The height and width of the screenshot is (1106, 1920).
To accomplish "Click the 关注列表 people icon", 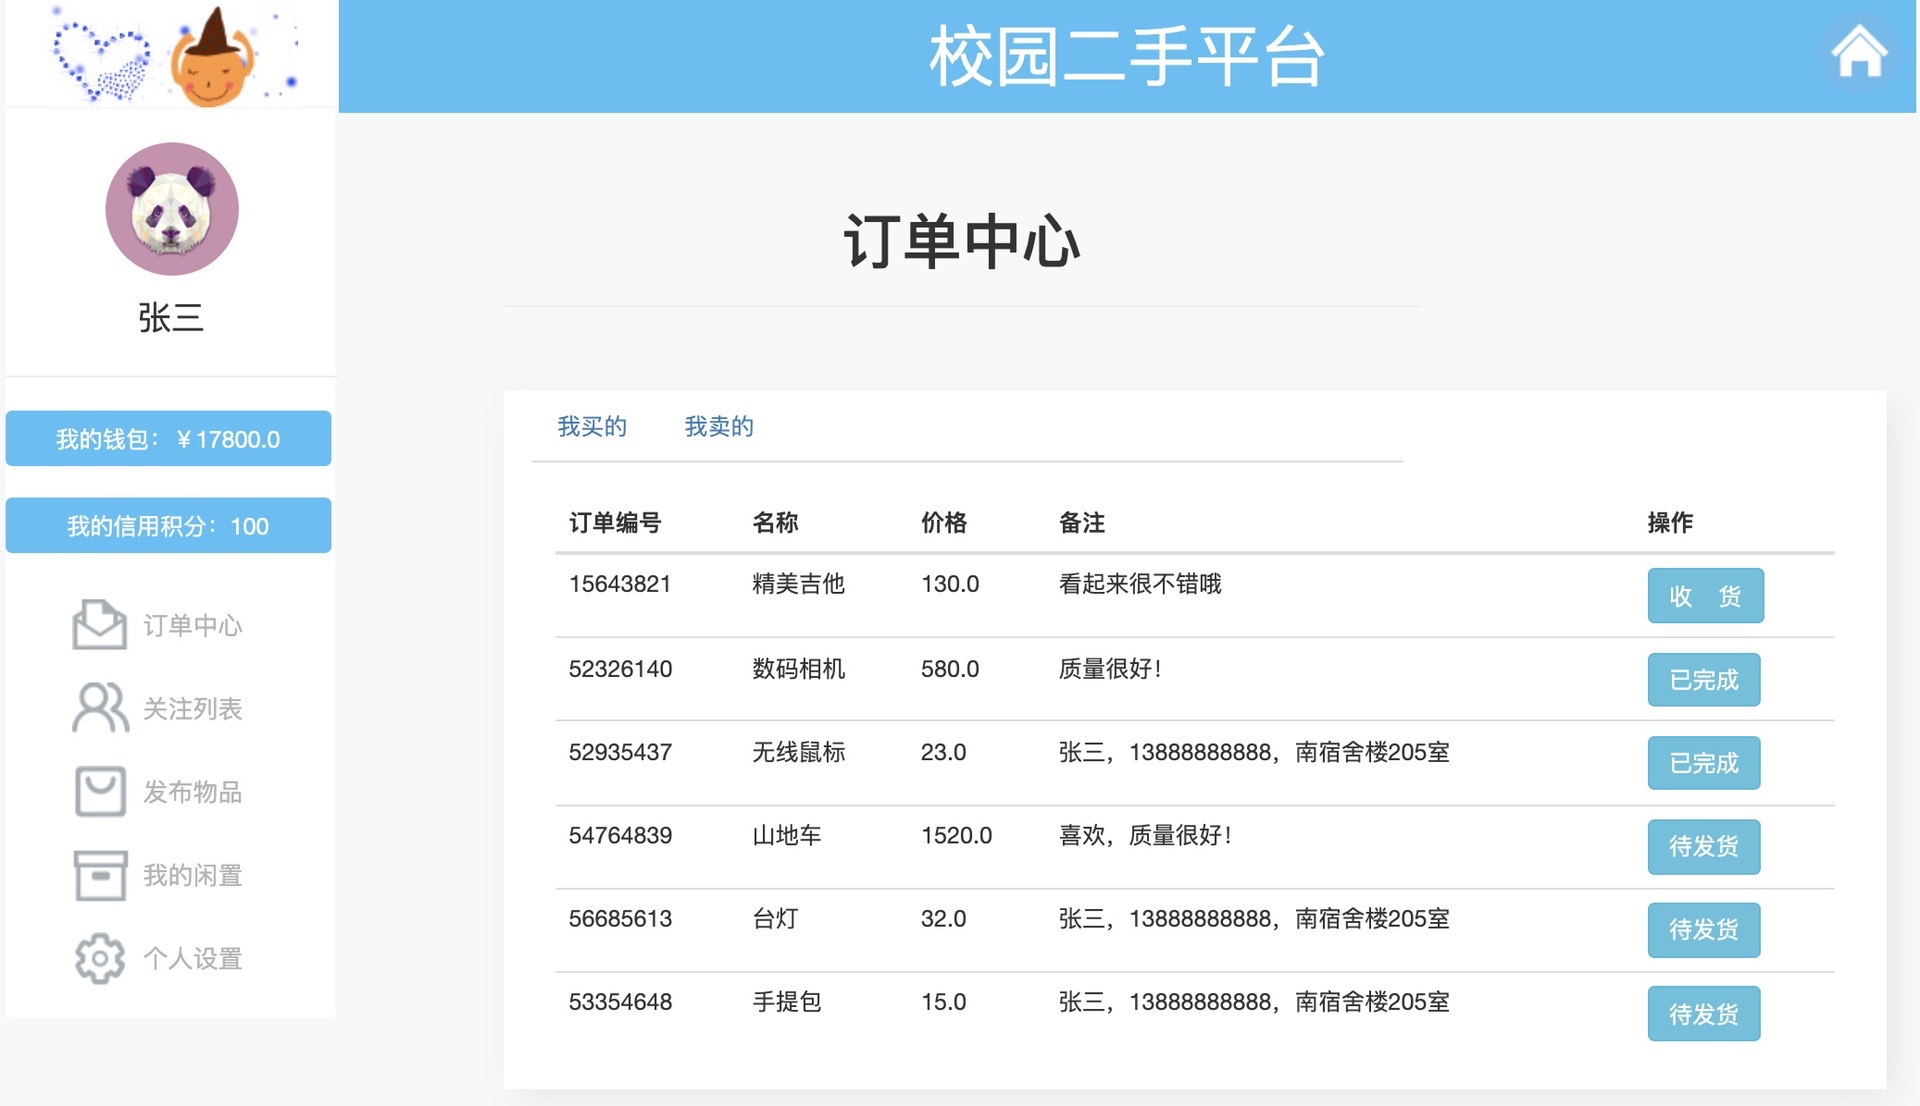I will pyautogui.click(x=98, y=709).
